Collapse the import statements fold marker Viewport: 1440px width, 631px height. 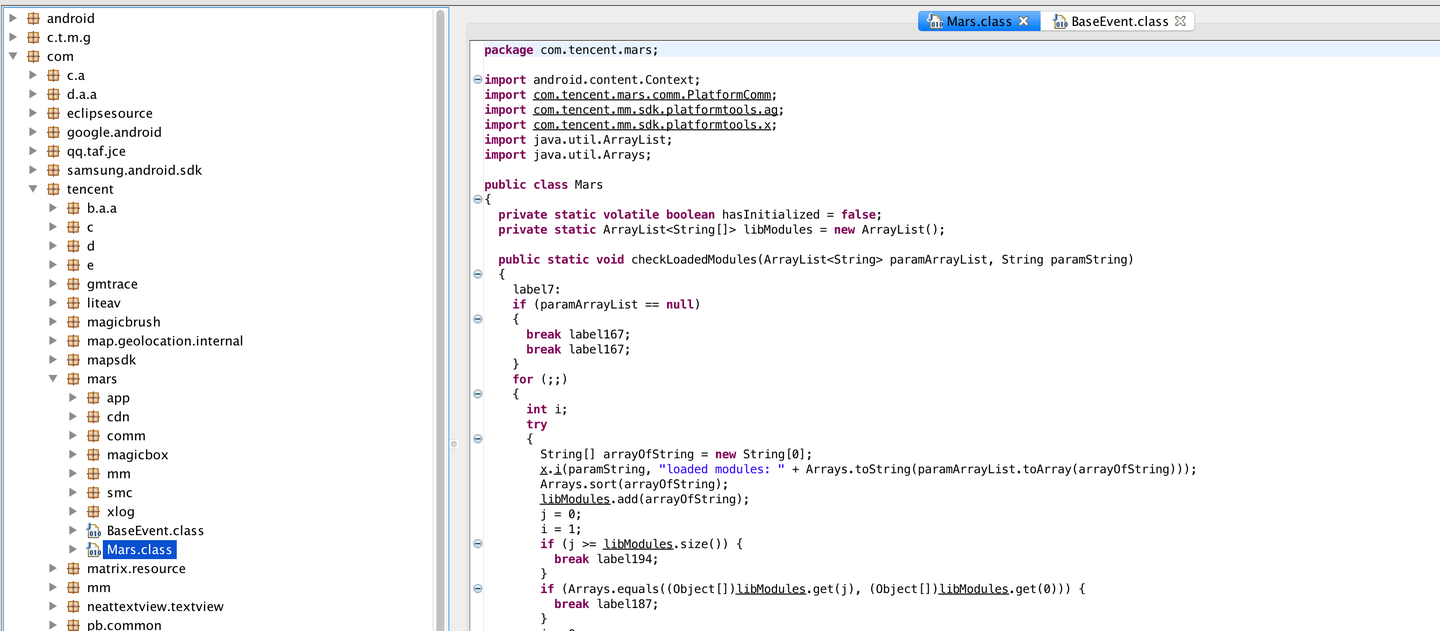[x=477, y=79]
